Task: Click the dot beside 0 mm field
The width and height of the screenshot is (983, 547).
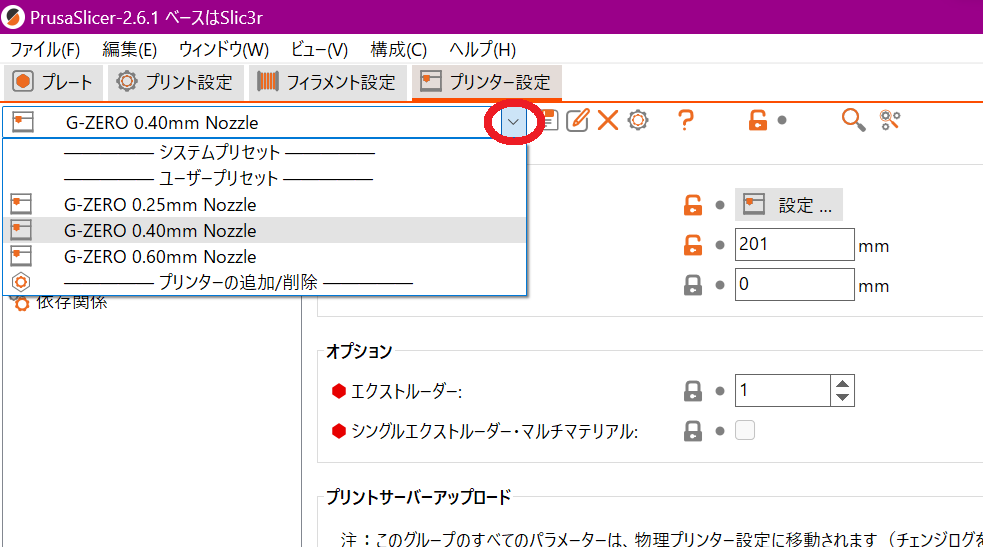Action: click(720, 285)
